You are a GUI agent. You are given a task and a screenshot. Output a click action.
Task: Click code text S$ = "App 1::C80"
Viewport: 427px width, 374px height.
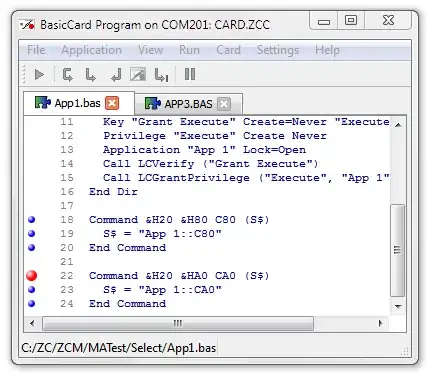pyautogui.click(x=162, y=234)
